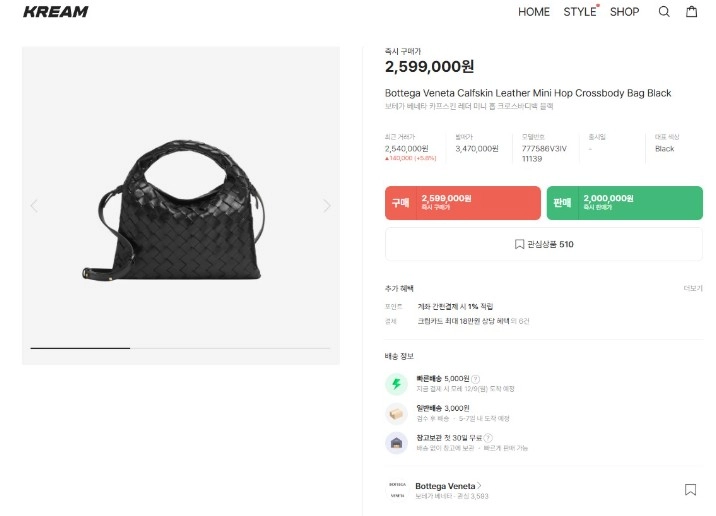Show the next product image

pos(326,206)
